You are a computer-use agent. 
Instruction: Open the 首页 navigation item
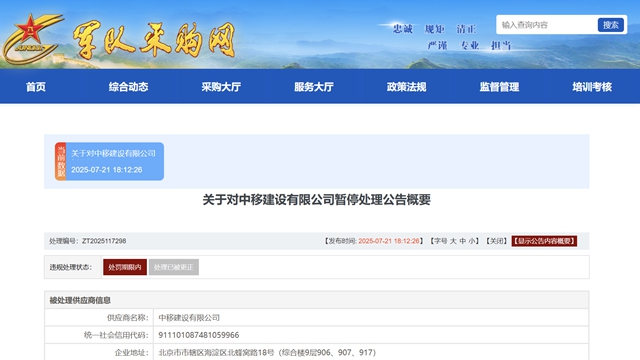click(x=36, y=87)
